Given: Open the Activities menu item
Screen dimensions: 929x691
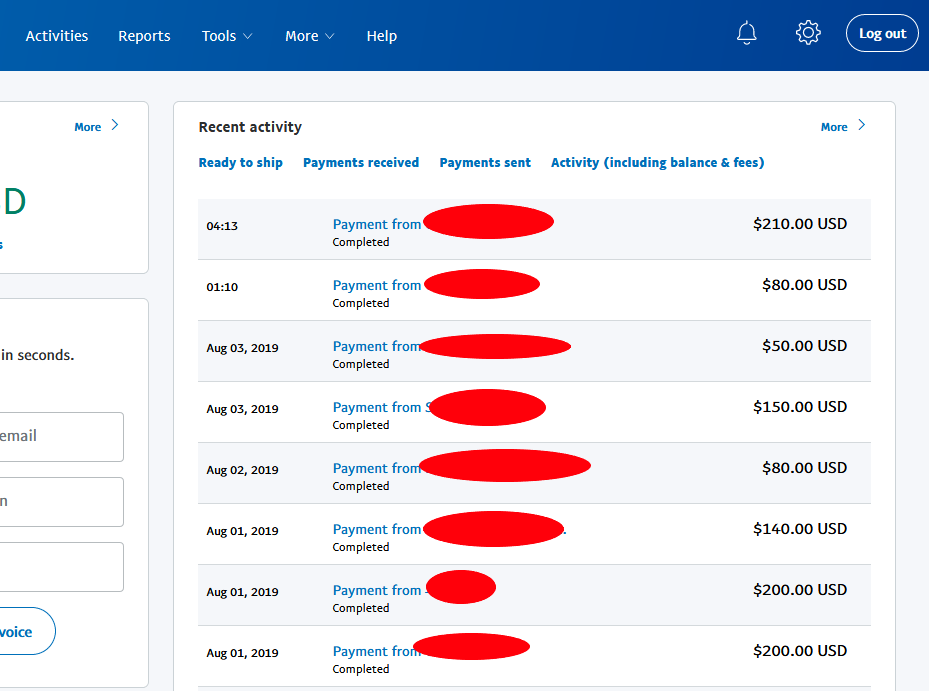Looking at the screenshot, I should pyautogui.click(x=57, y=36).
